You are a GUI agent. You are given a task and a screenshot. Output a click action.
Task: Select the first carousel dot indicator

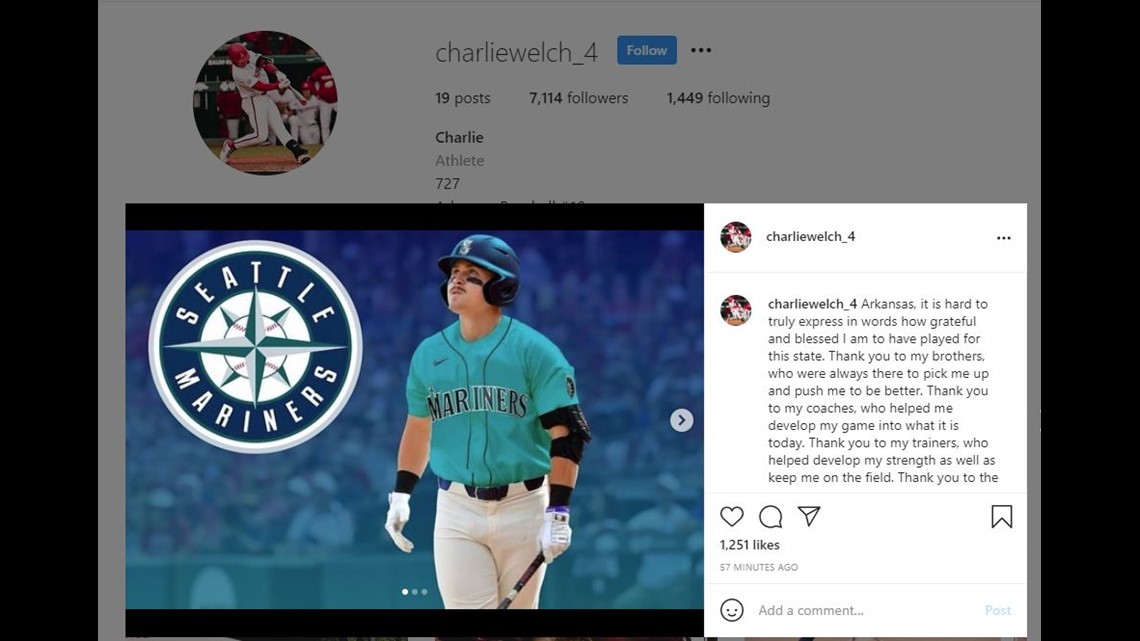click(405, 592)
